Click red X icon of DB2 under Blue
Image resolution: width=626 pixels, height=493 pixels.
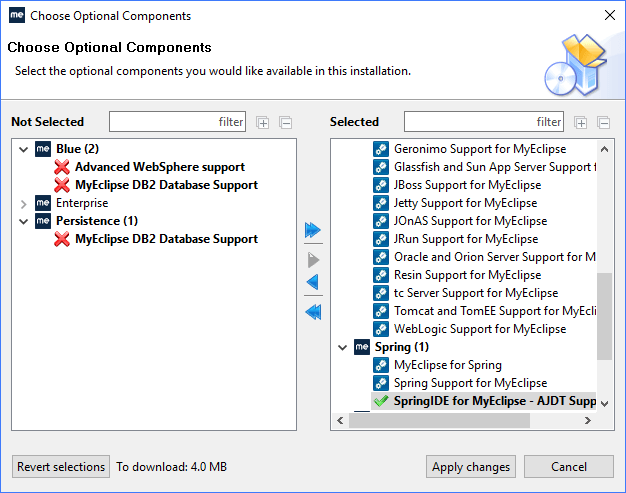pos(62,185)
